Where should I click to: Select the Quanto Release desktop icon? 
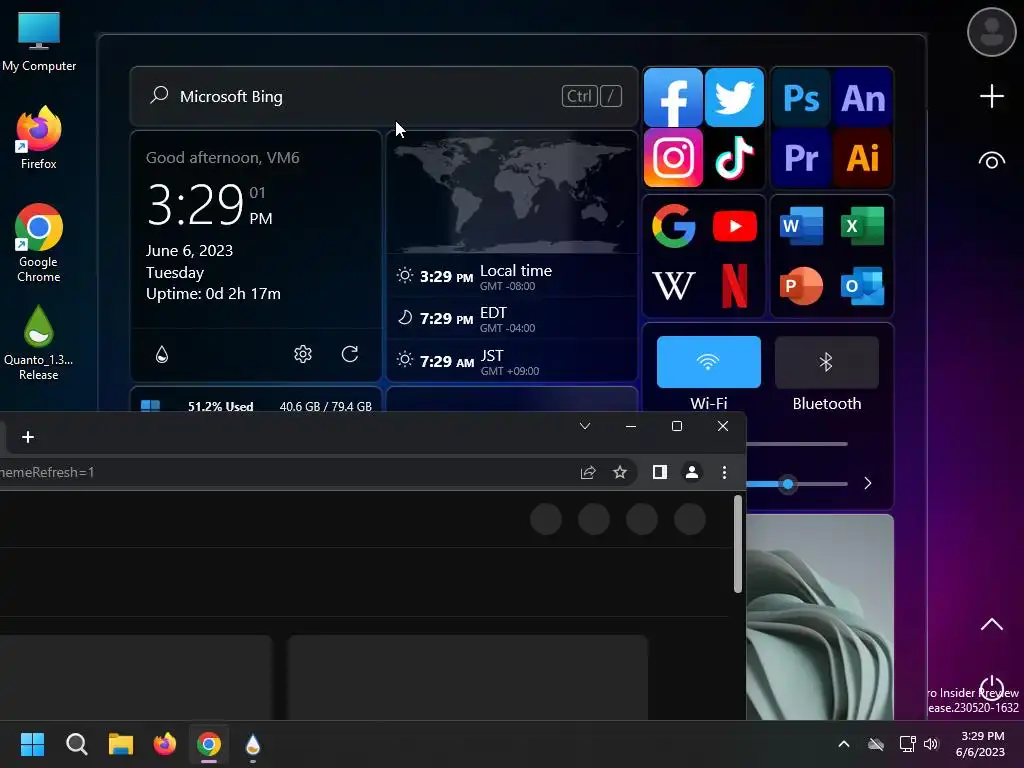(x=39, y=343)
